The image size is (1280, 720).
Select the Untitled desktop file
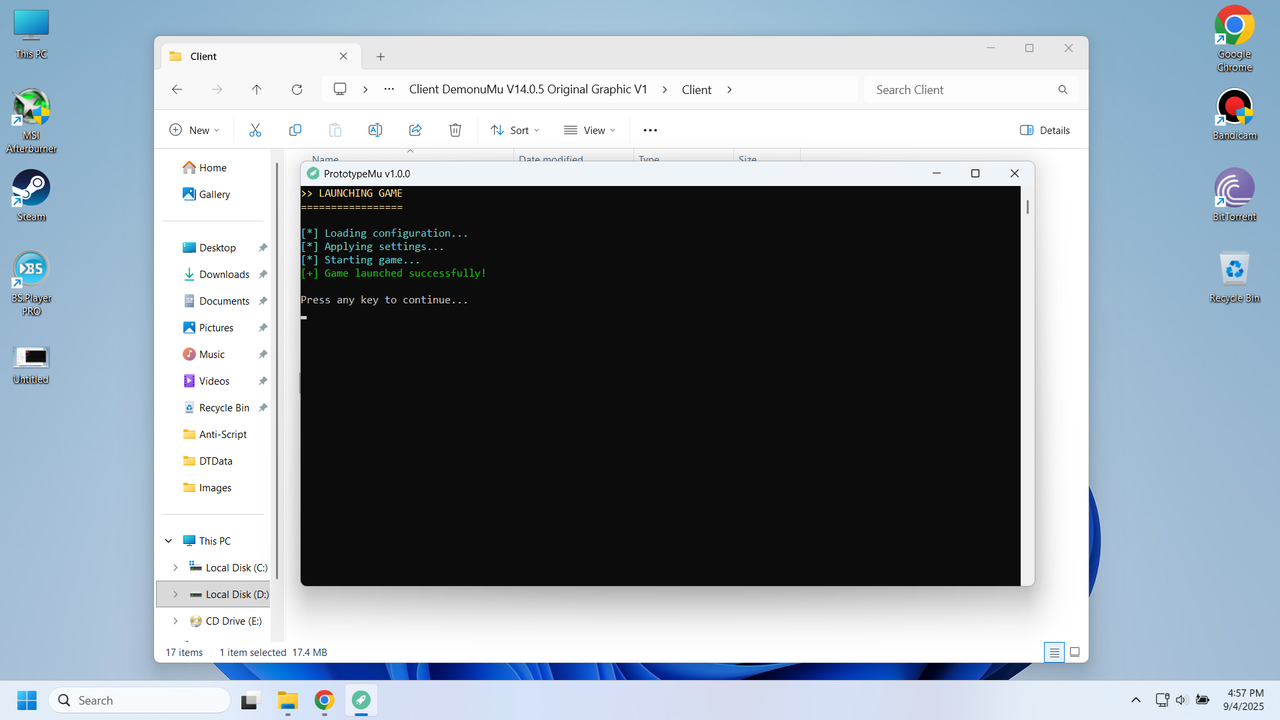(31, 363)
